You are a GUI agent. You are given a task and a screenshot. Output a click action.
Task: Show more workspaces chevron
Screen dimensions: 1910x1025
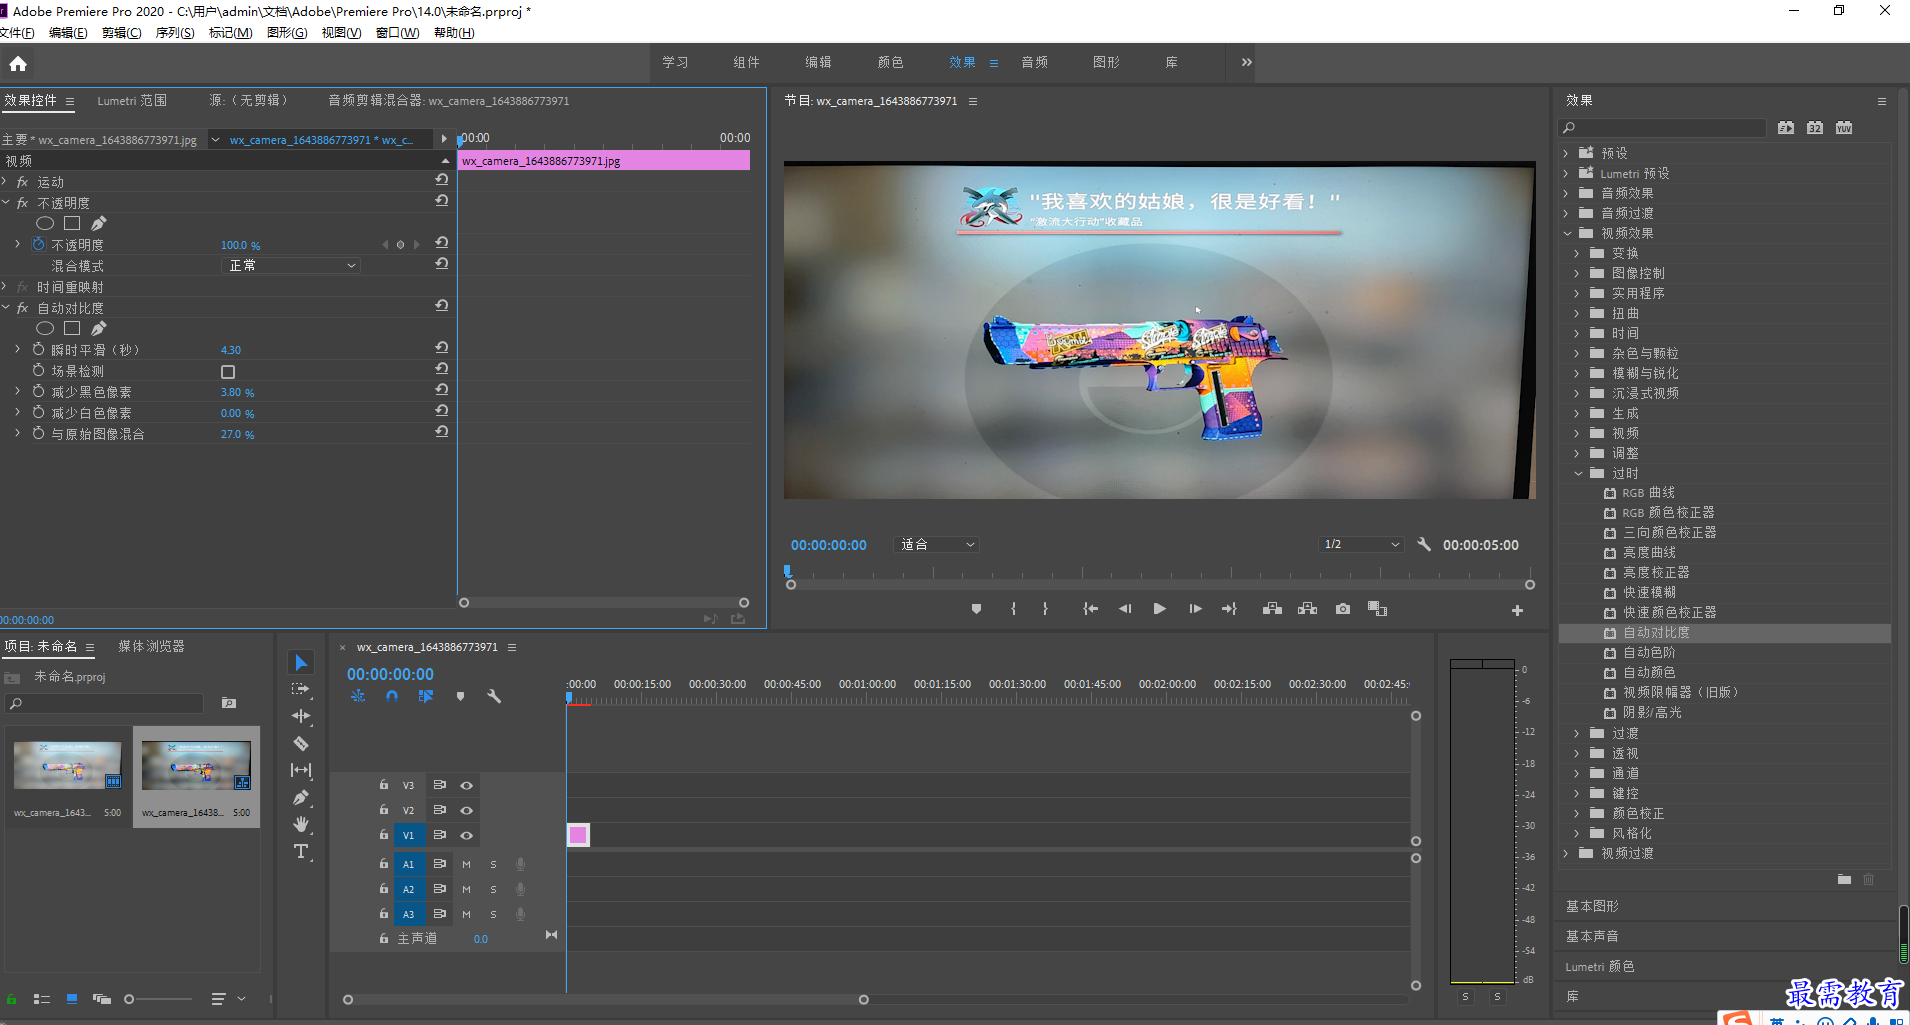[x=1246, y=62]
